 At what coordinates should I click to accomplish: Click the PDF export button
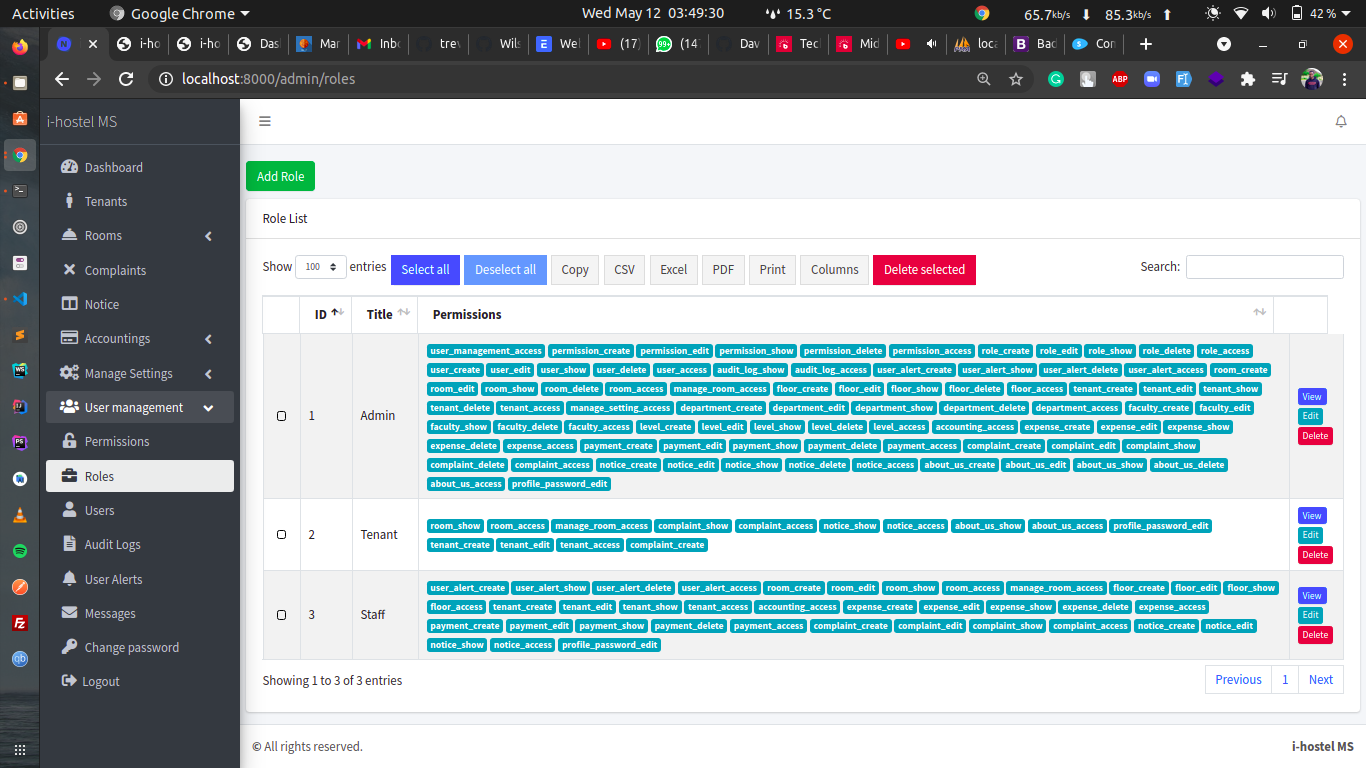[x=723, y=269]
